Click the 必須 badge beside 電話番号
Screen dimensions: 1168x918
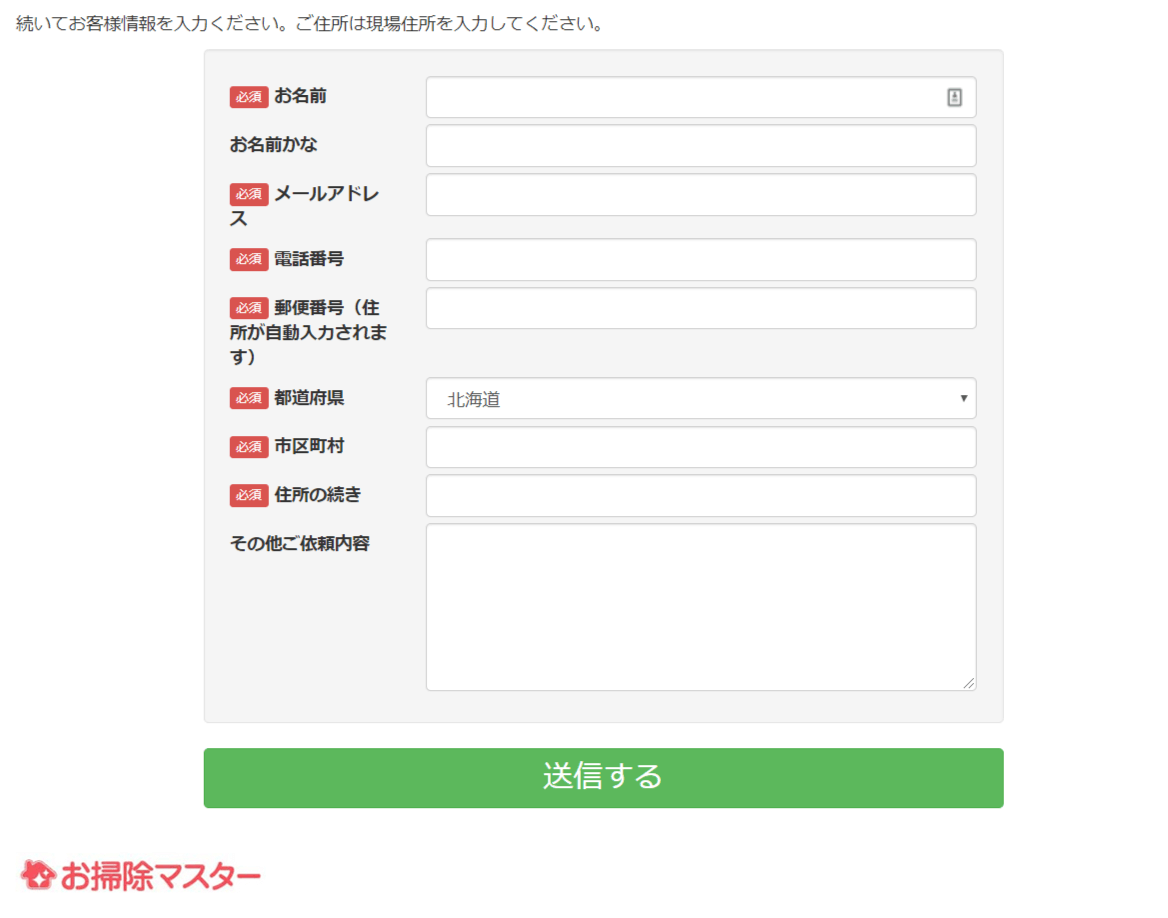[249, 259]
